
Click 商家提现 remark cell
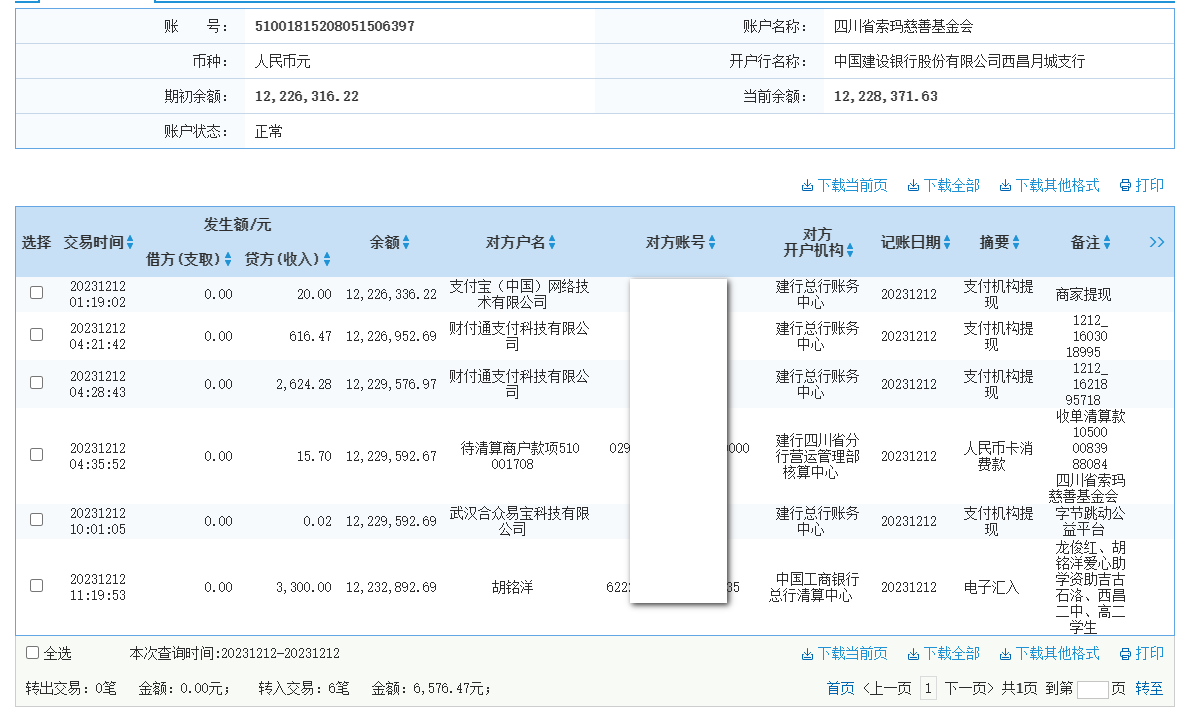coord(1083,295)
